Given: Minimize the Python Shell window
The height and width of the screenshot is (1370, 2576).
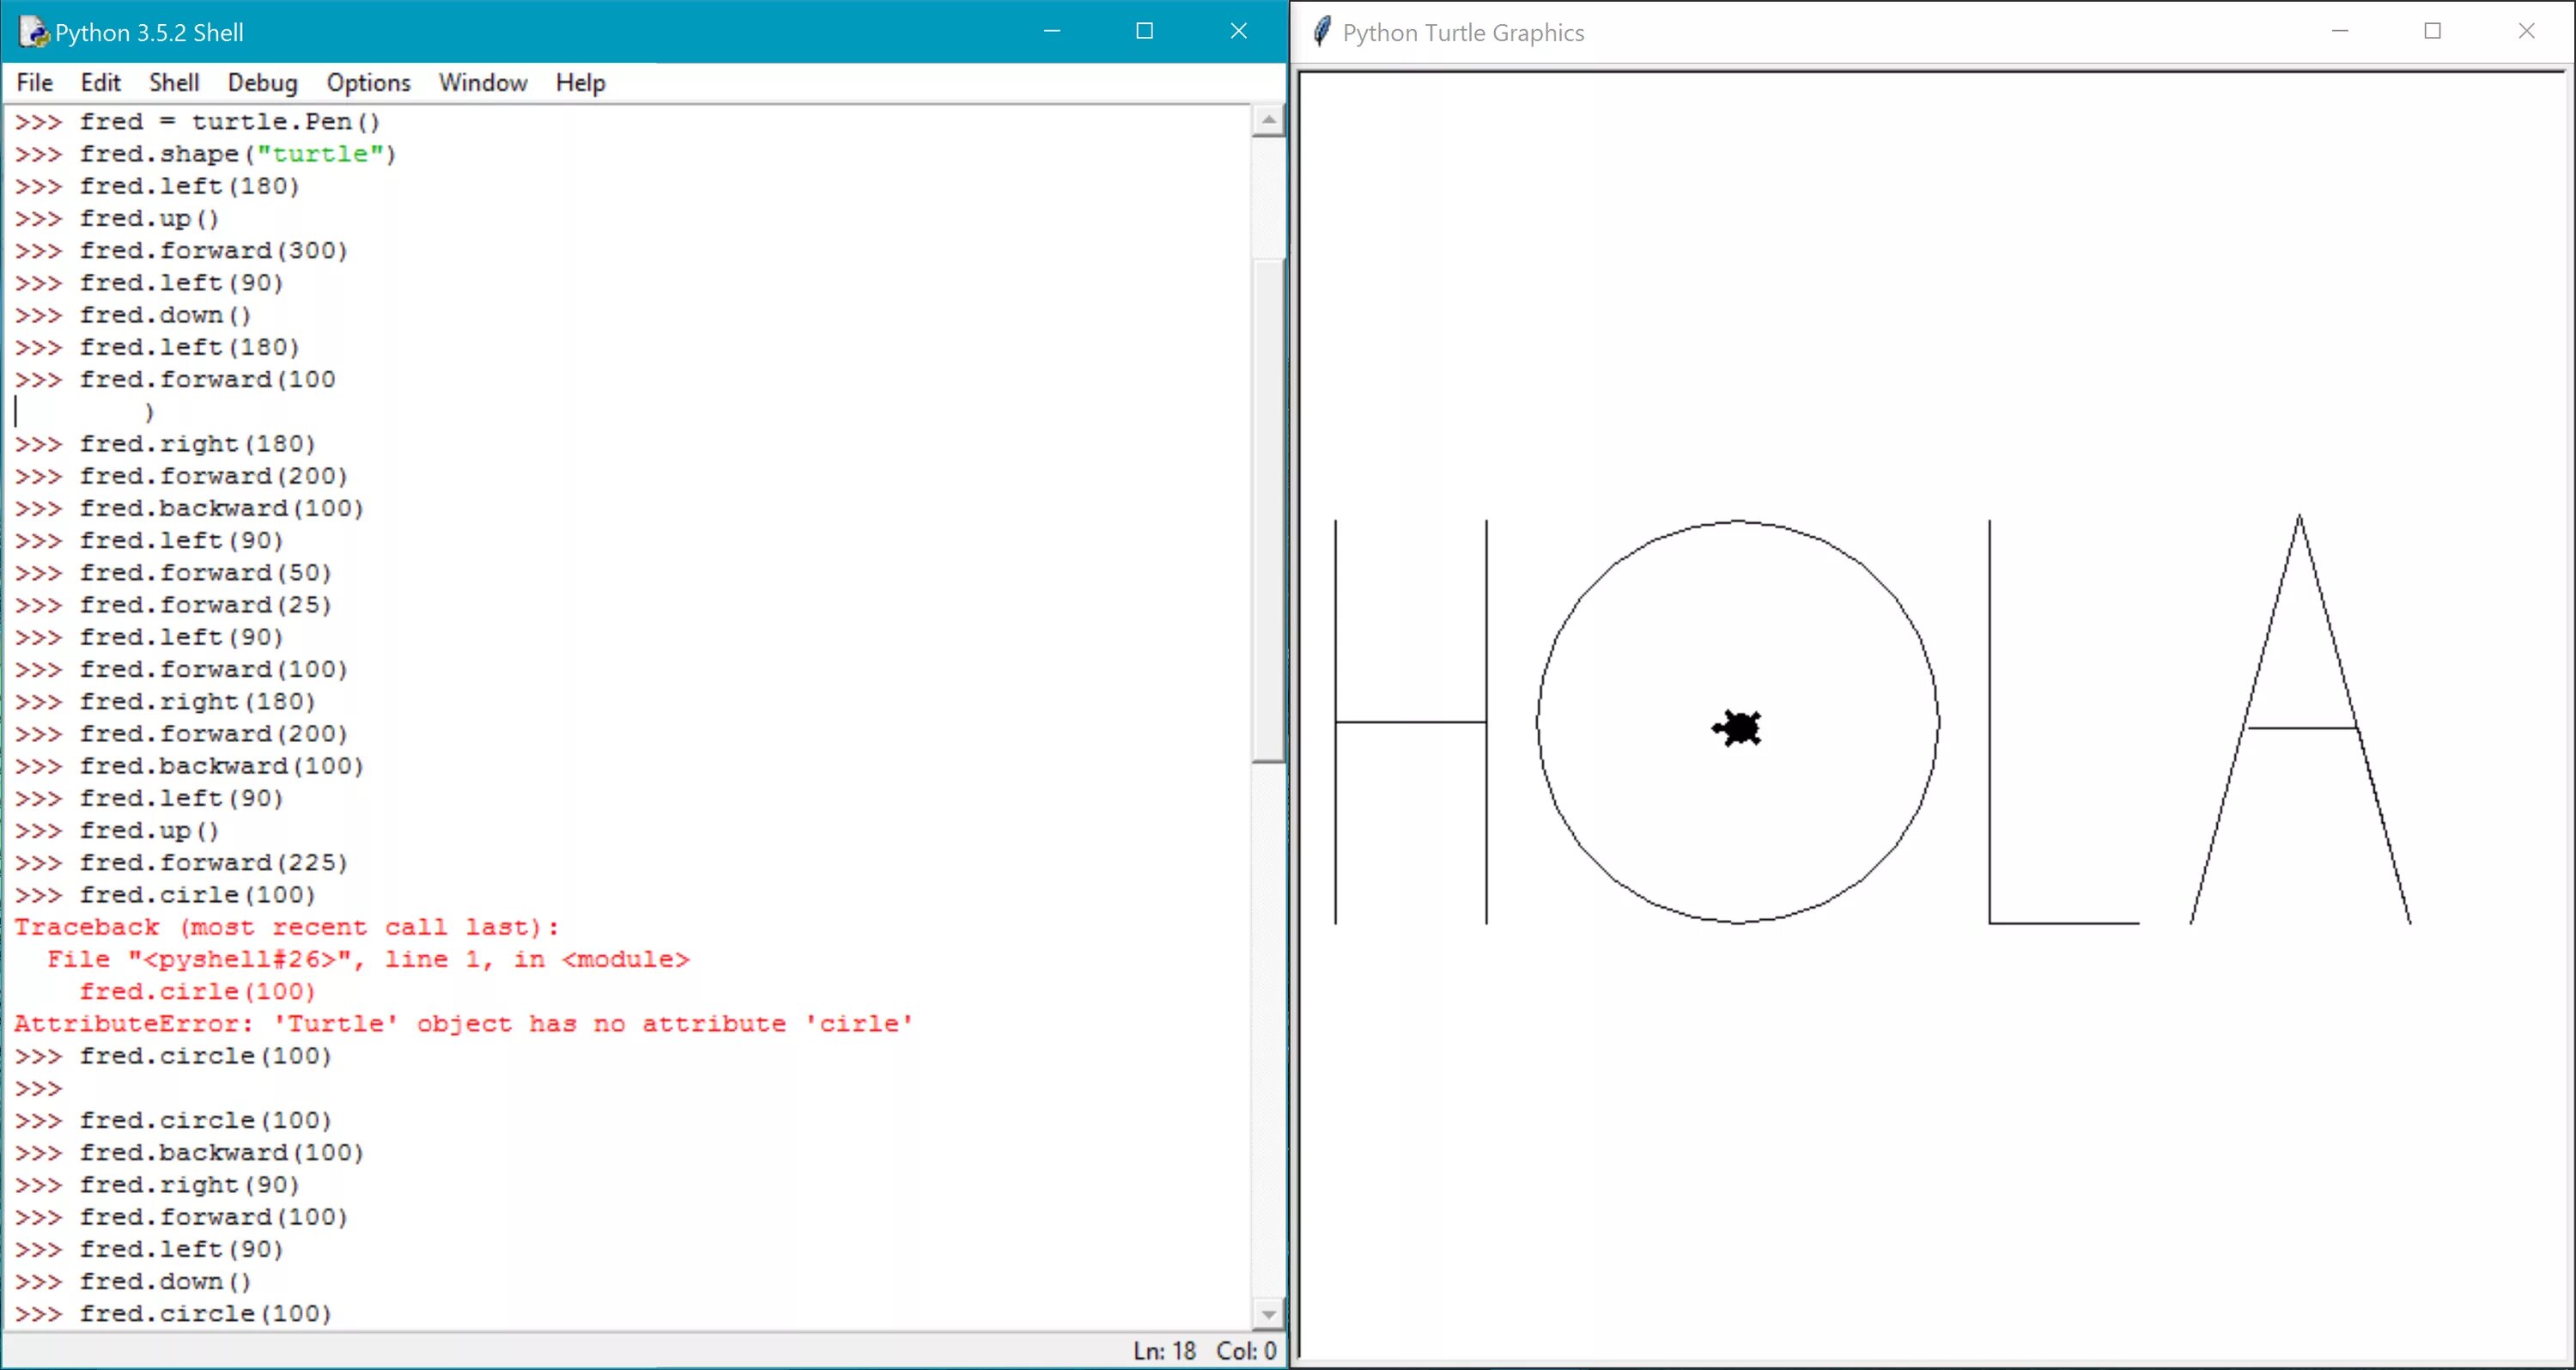Looking at the screenshot, I should pos(1052,32).
